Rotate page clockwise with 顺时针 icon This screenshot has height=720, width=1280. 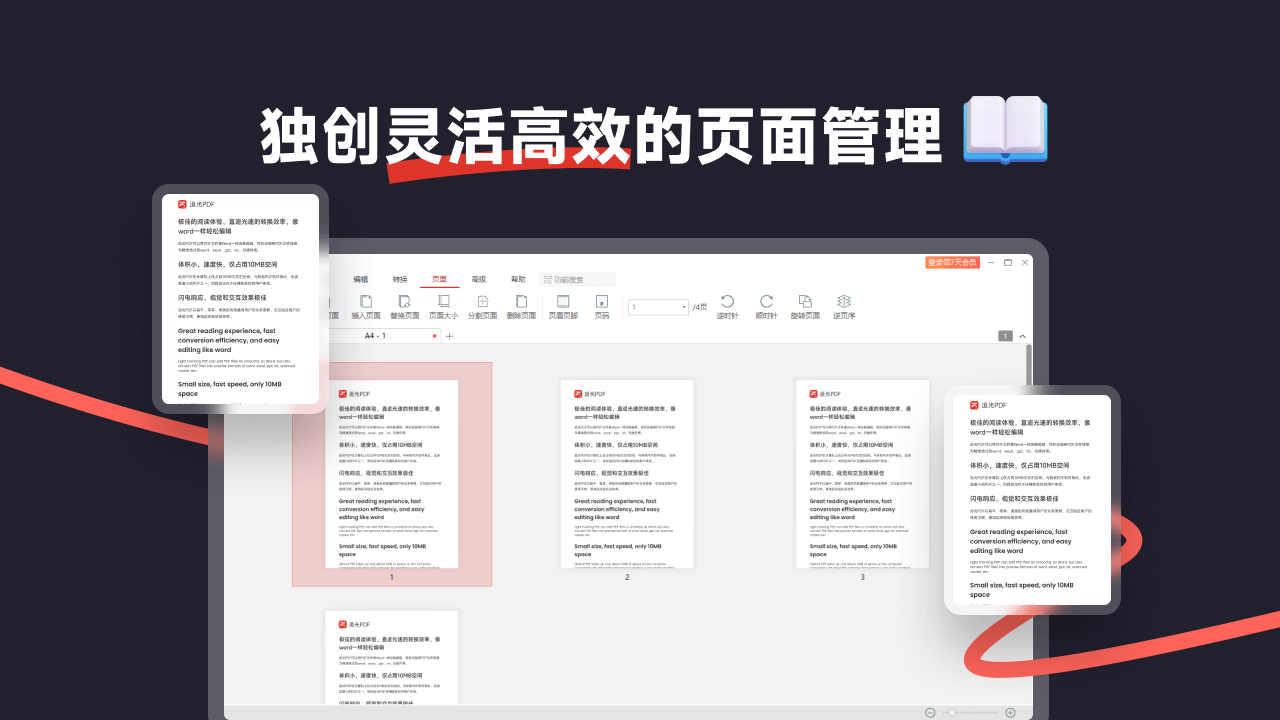[x=766, y=303]
